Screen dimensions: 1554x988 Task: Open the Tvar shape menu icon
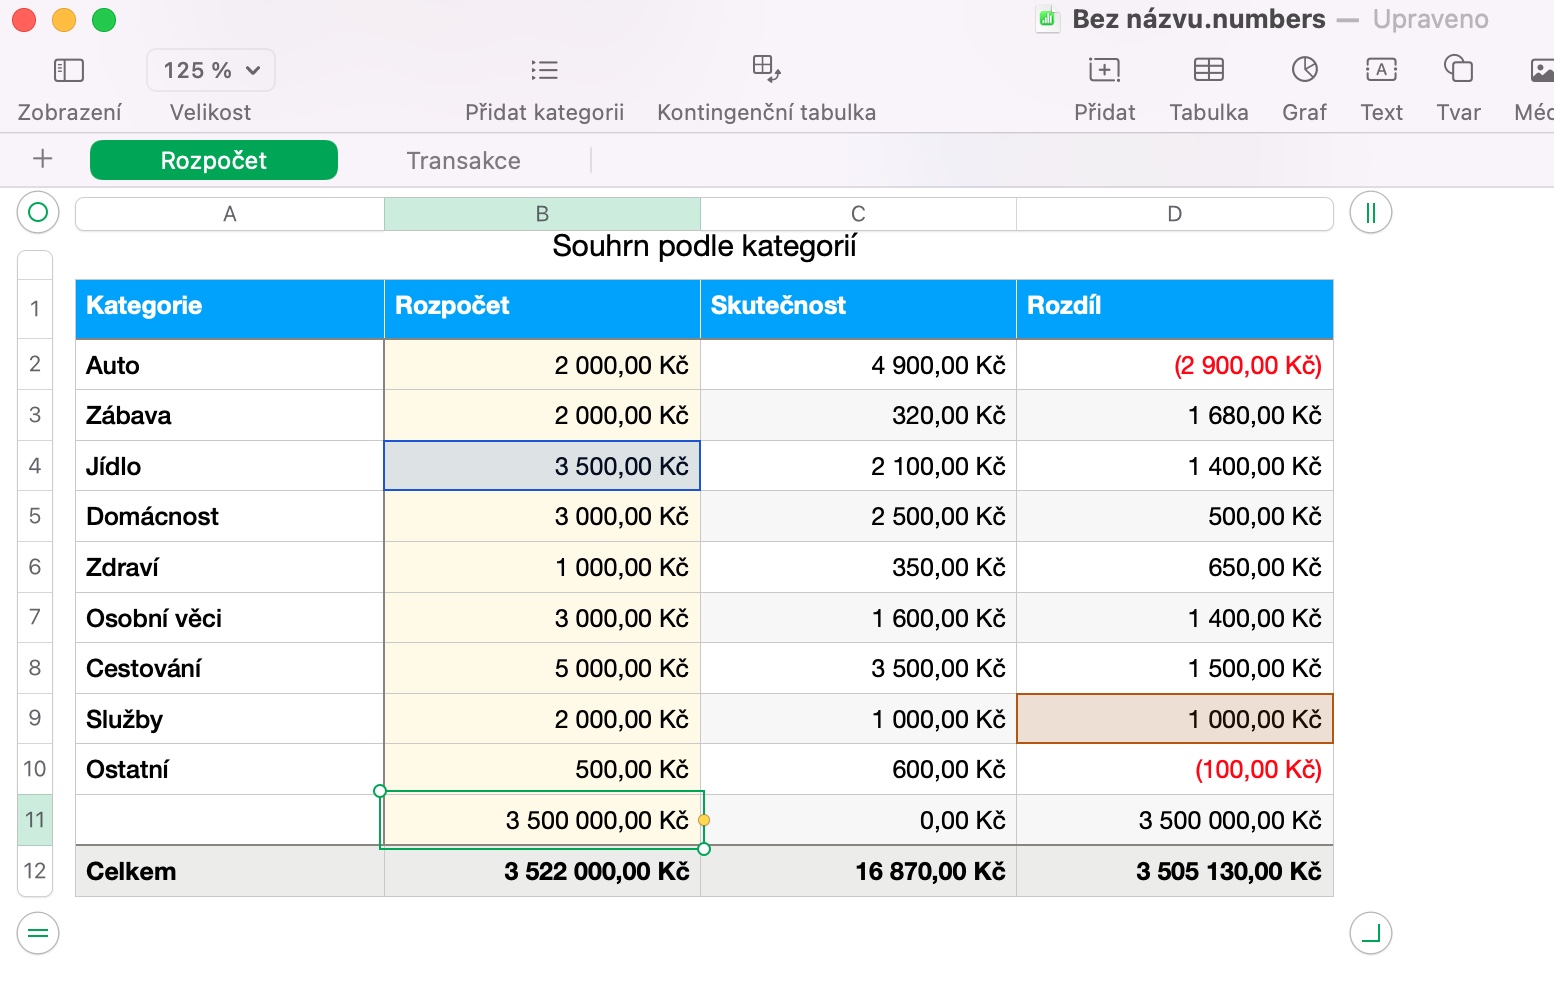coord(1459,69)
